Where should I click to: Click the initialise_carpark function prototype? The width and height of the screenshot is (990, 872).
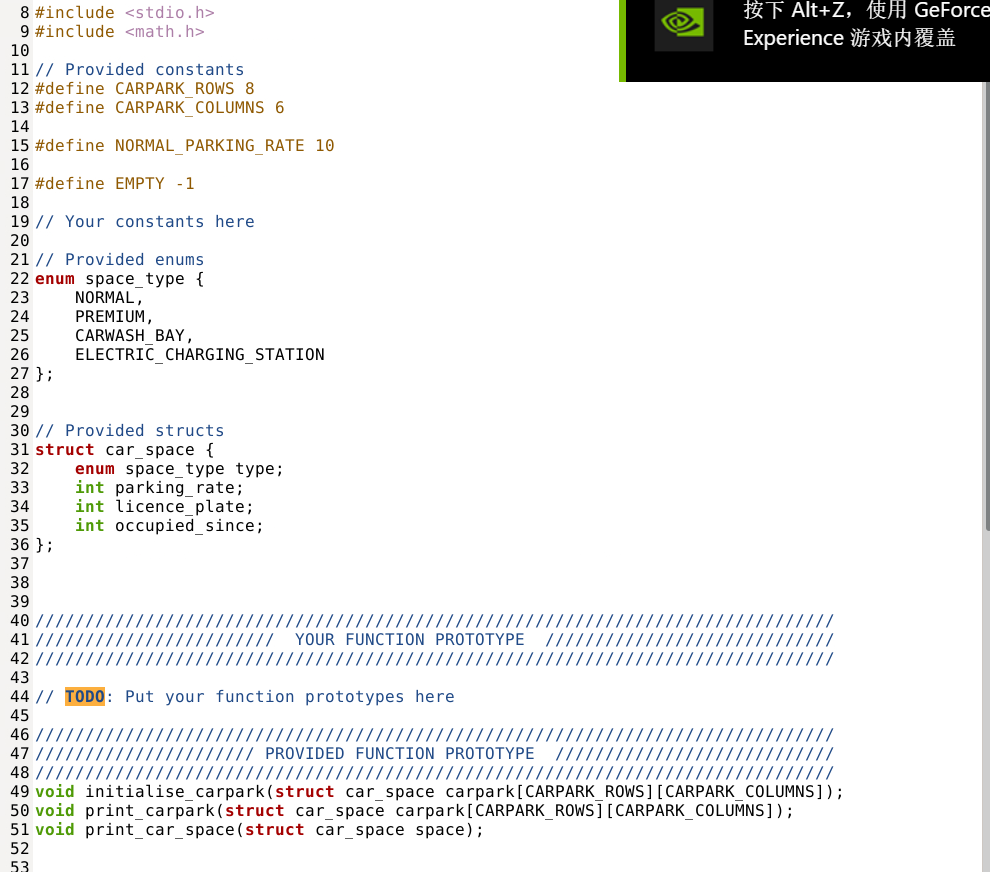[439, 792]
